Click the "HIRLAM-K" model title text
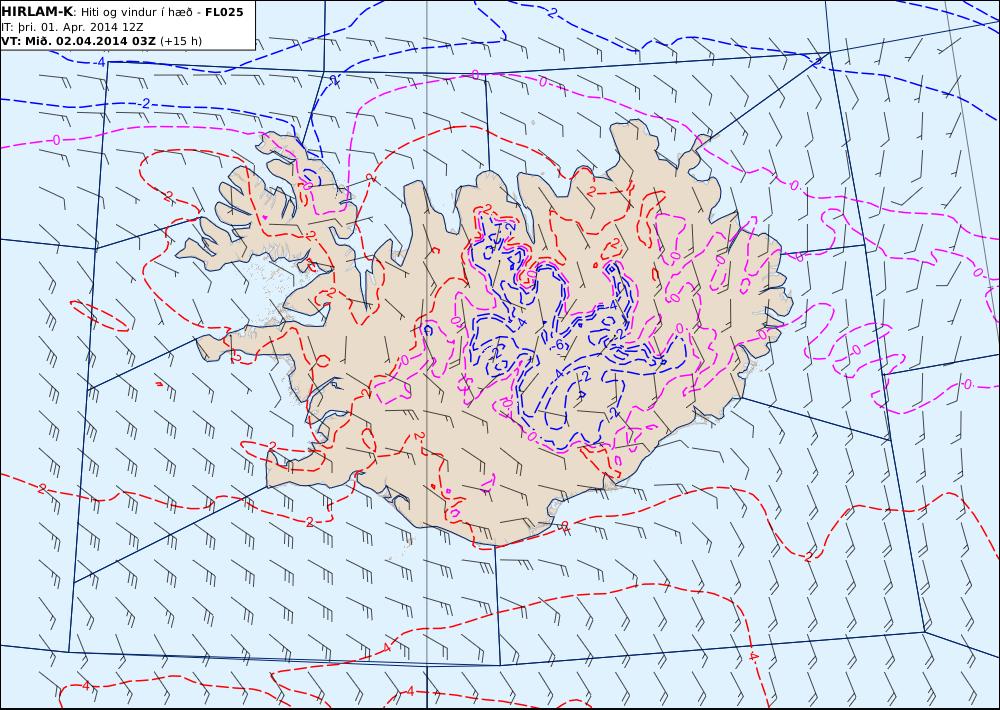Screen dimensions: 1000x710 click(x=37, y=12)
